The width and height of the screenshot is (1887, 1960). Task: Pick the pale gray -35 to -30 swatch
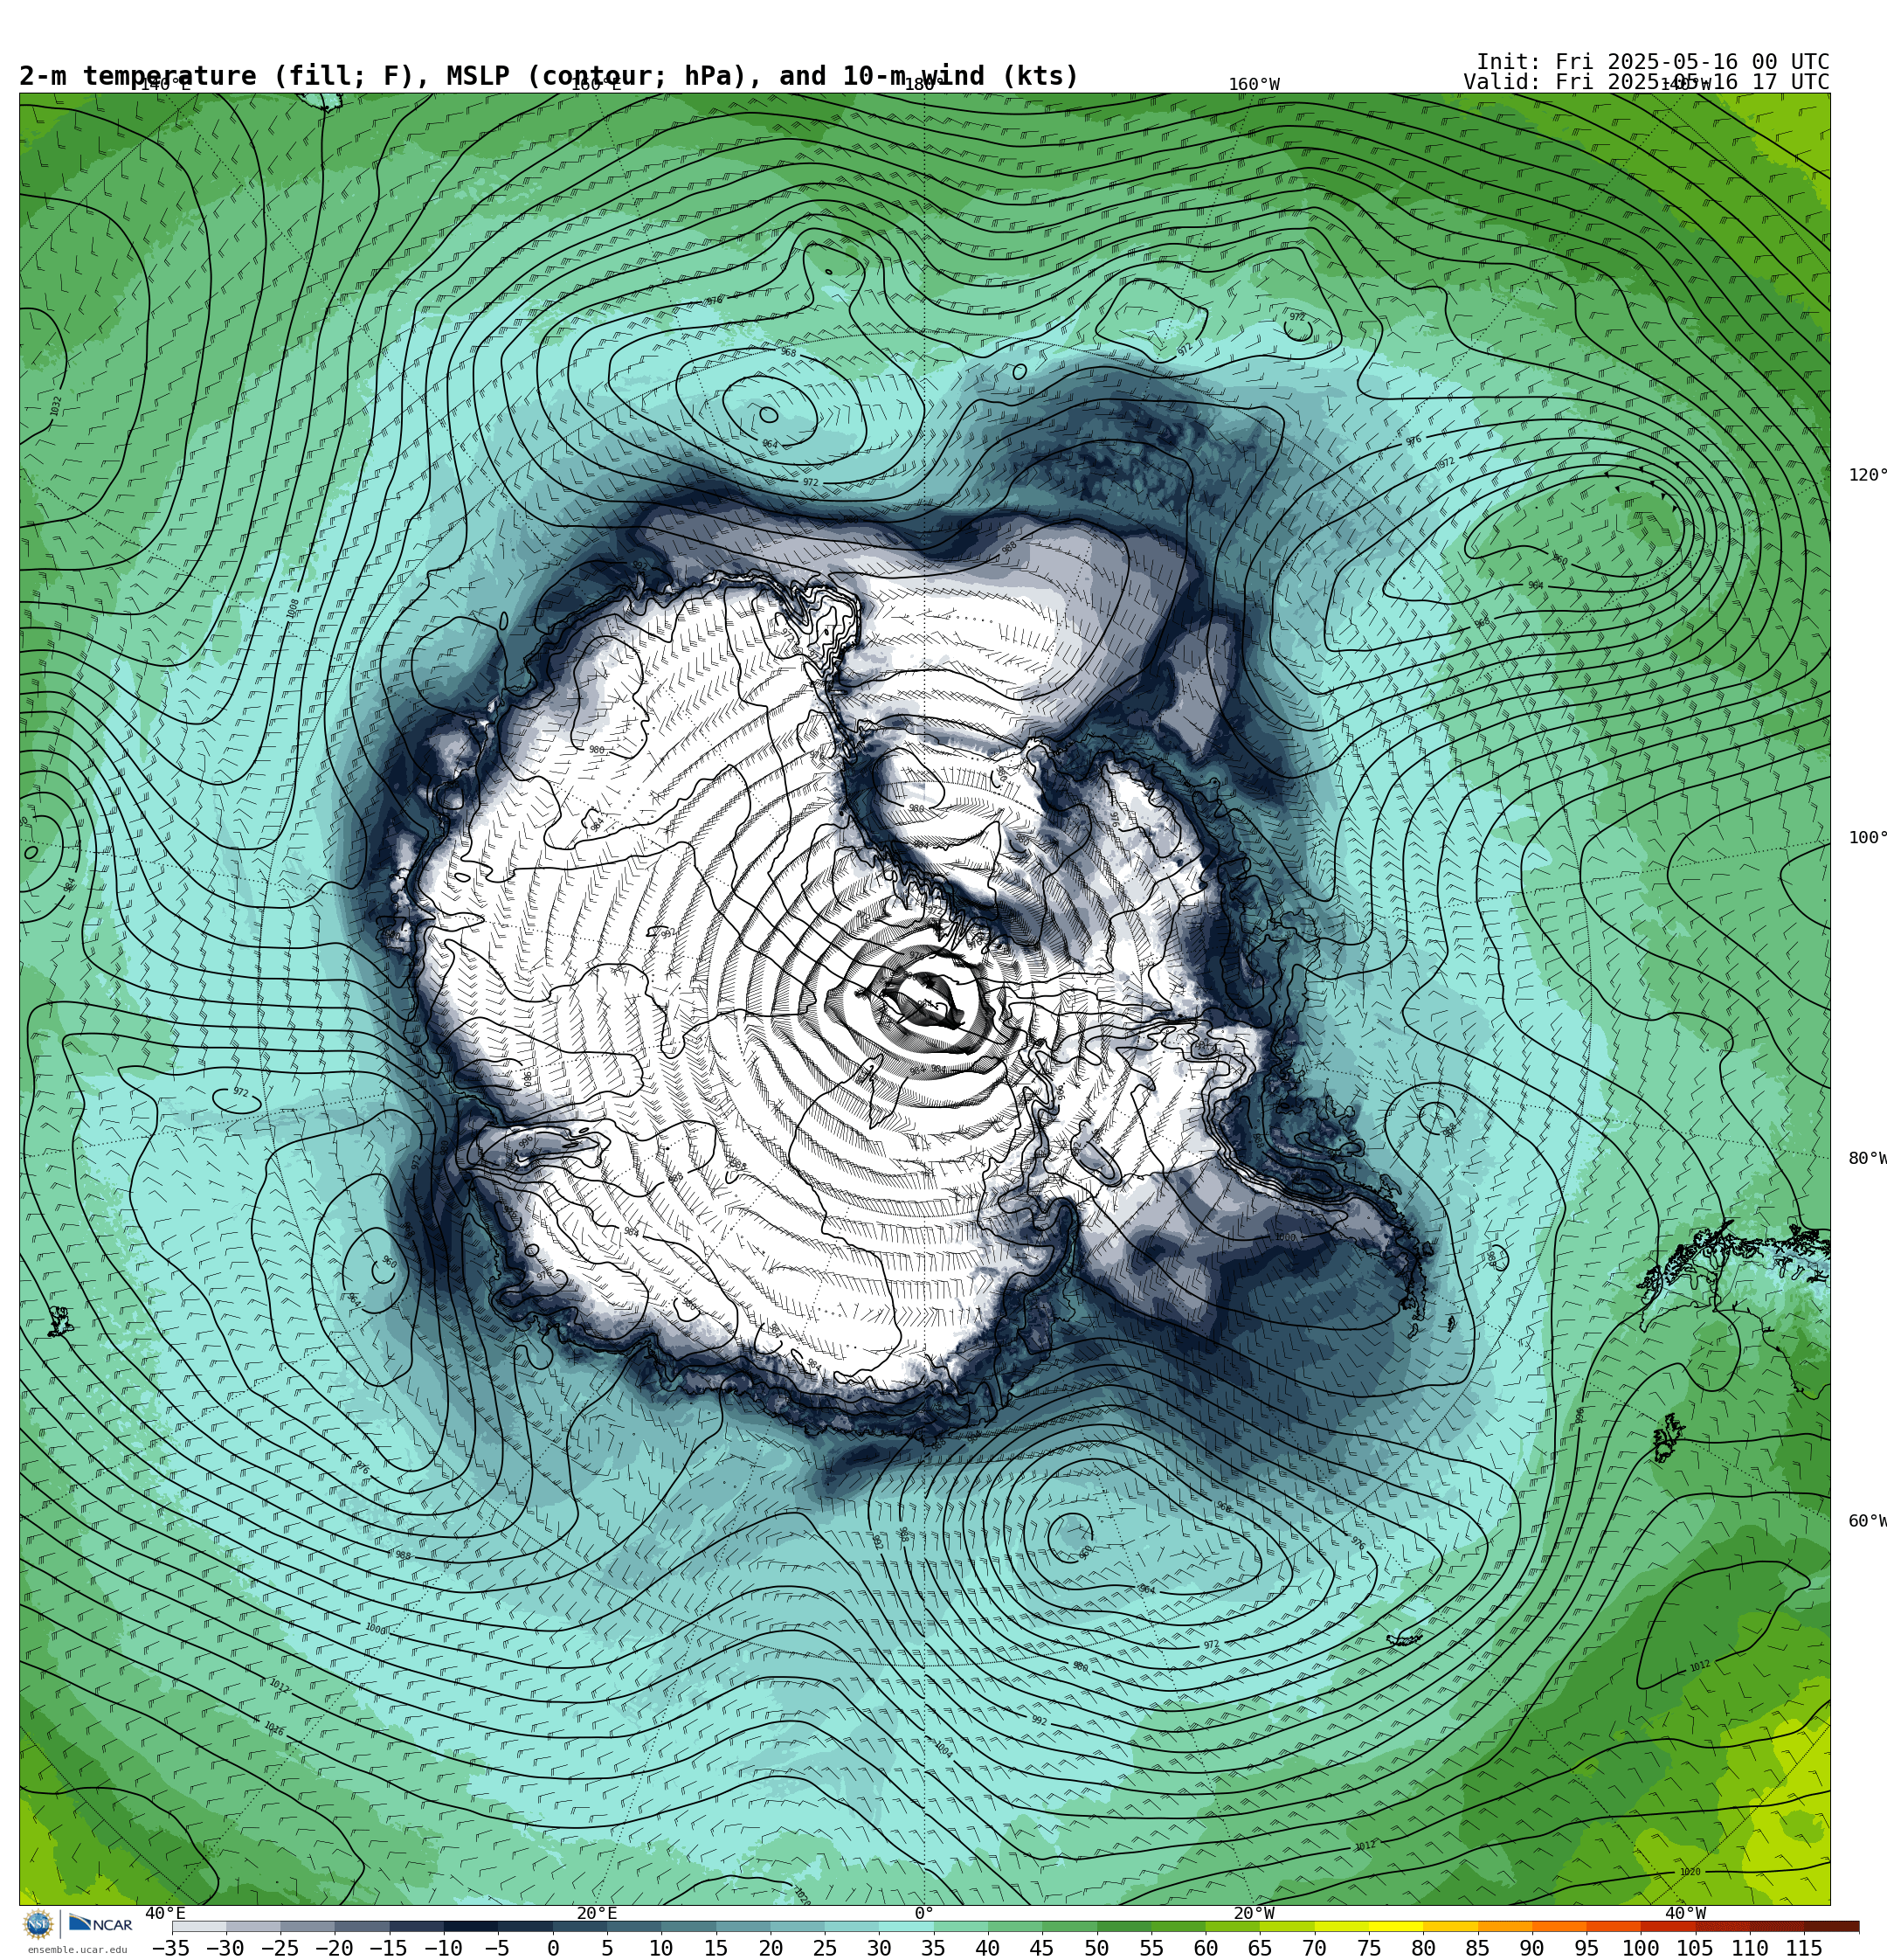pyautogui.click(x=199, y=1926)
